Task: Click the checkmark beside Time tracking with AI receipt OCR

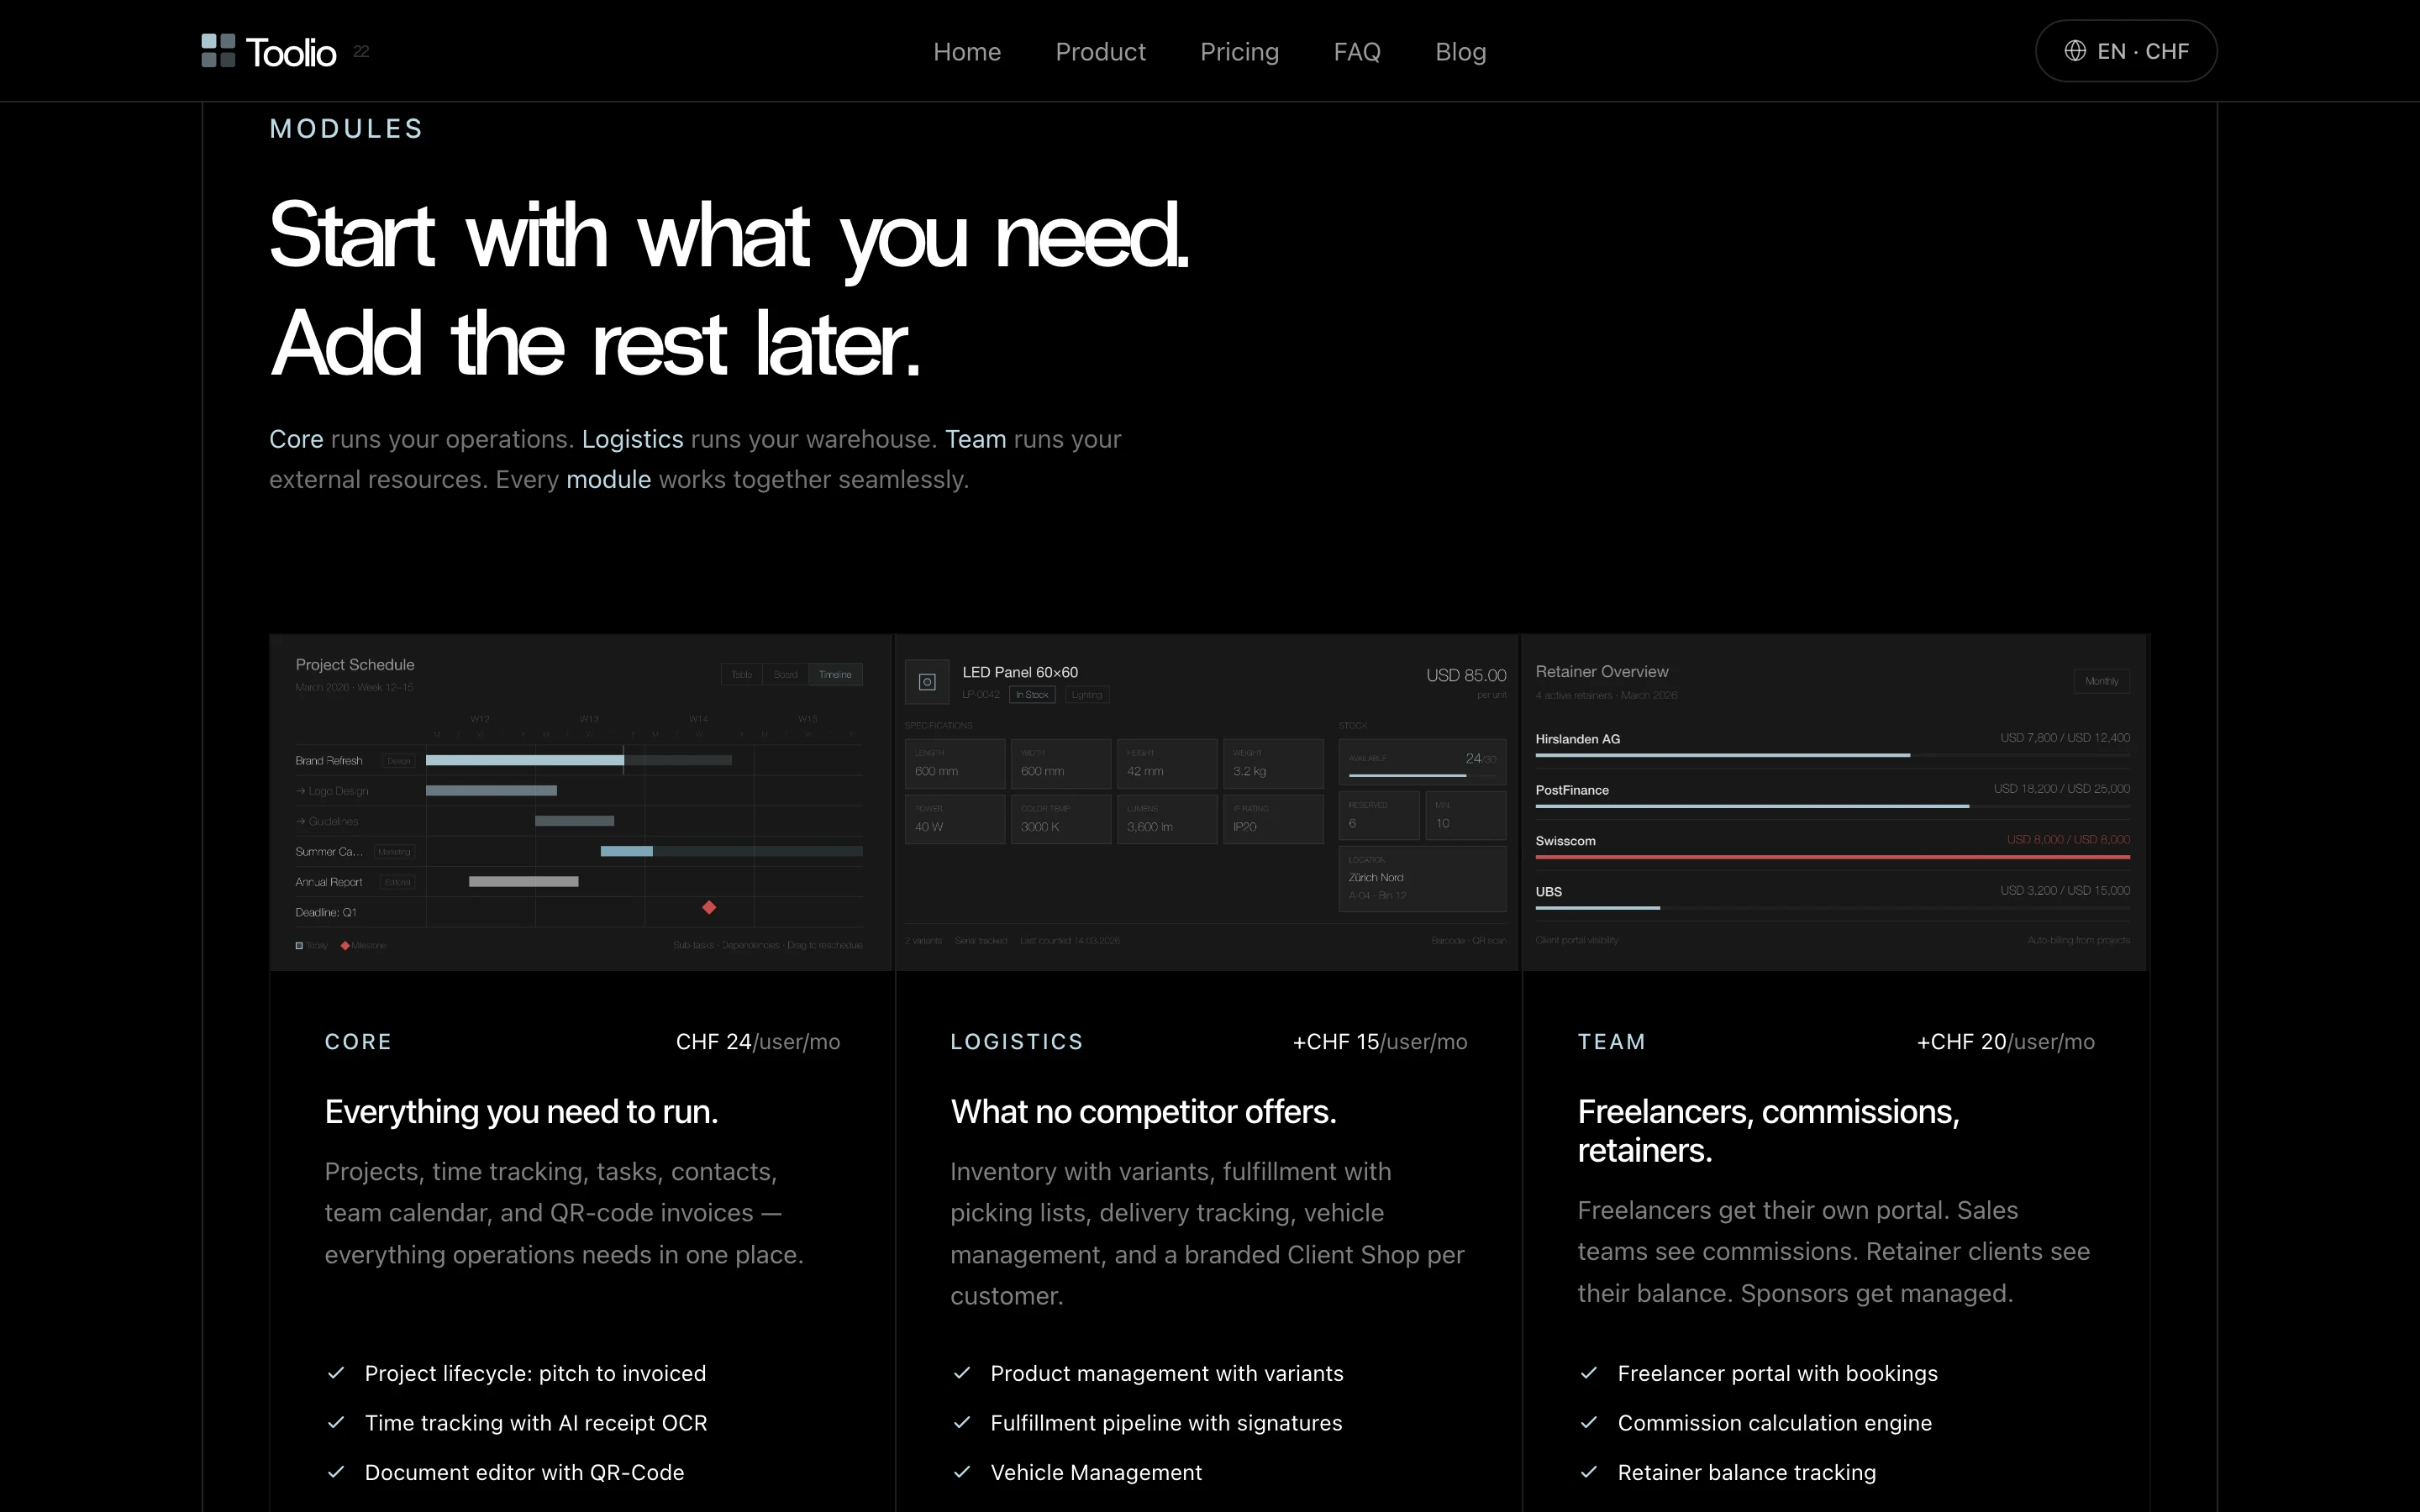Action: pos(338,1422)
